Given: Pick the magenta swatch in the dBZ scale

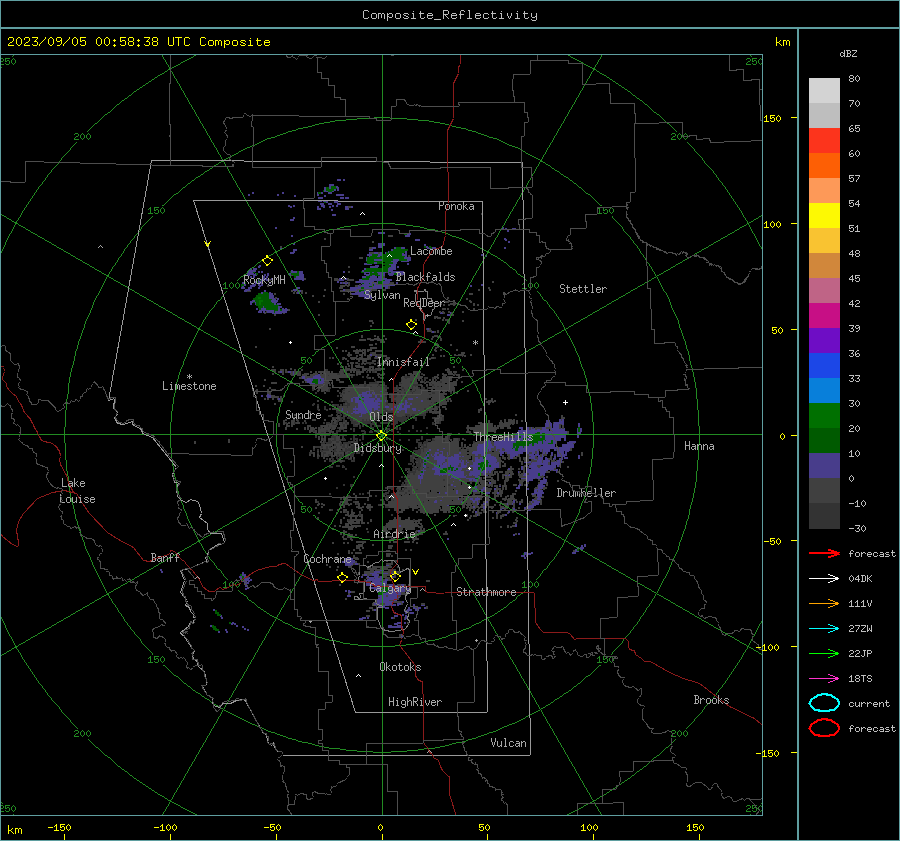Looking at the screenshot, I should click(824, 315).
